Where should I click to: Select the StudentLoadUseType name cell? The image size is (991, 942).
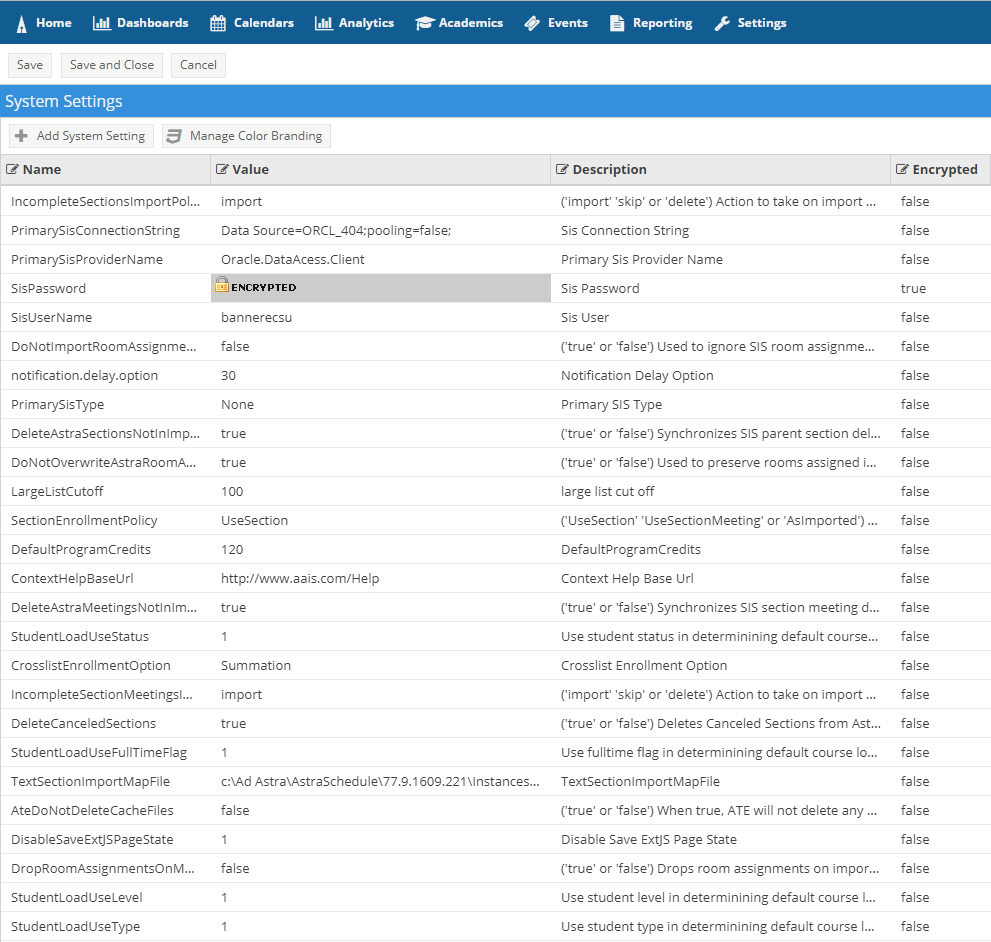point(106,927)
